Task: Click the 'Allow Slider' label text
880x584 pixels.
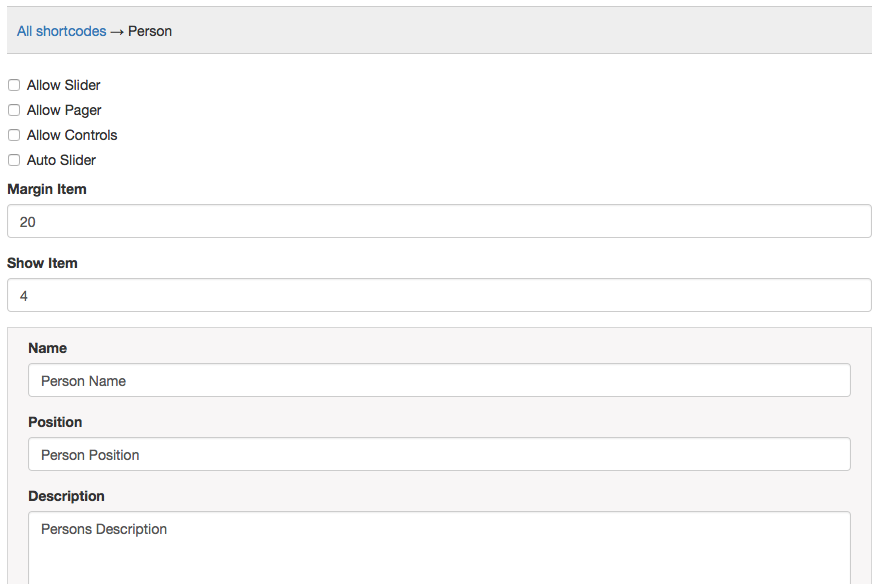Action: (x=63, y=85)
